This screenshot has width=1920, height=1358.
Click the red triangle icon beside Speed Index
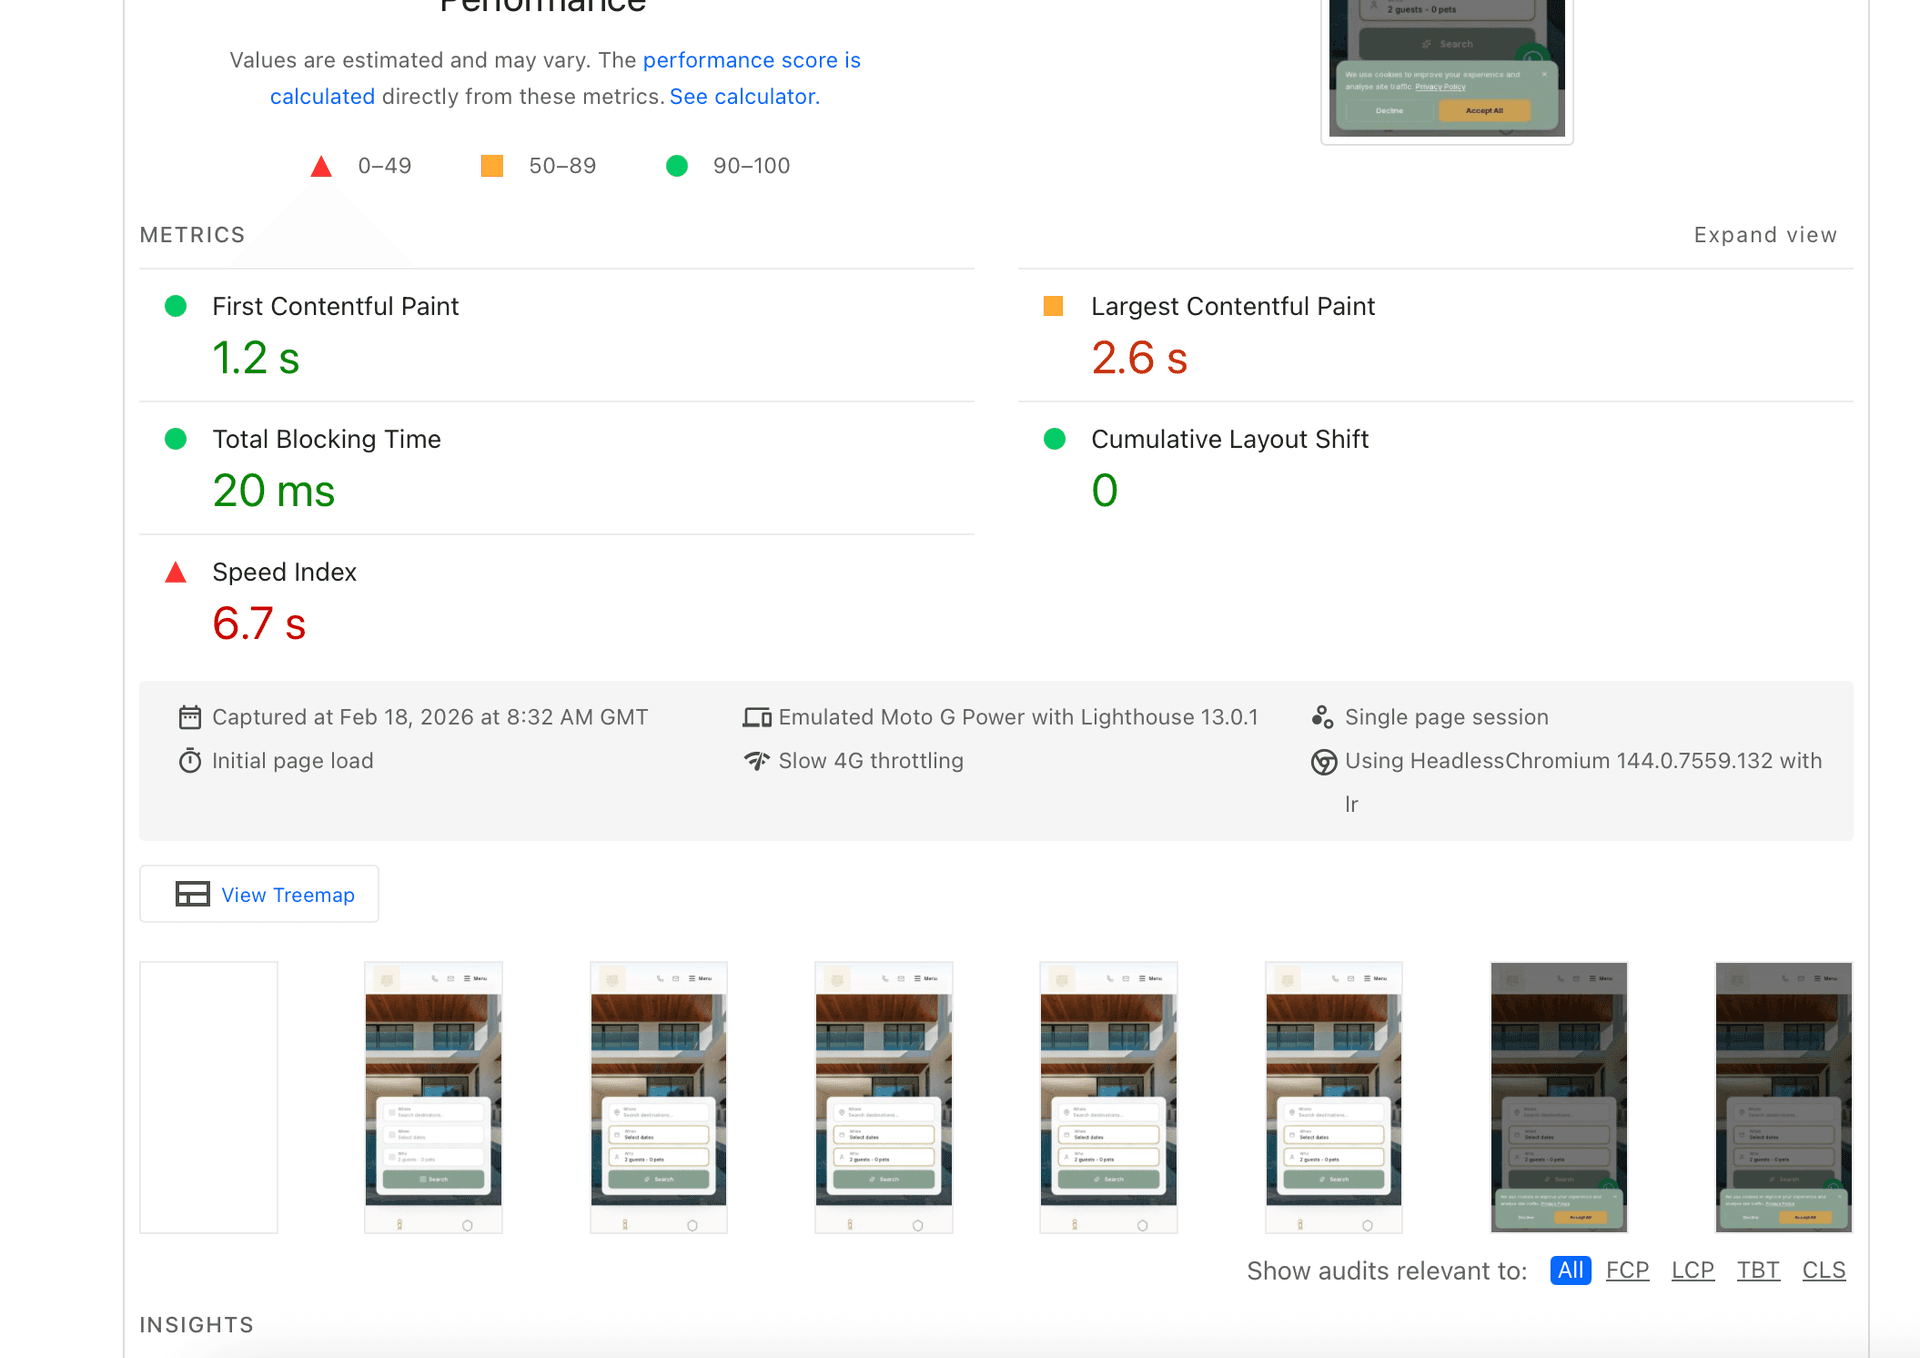tap(176, 573)
